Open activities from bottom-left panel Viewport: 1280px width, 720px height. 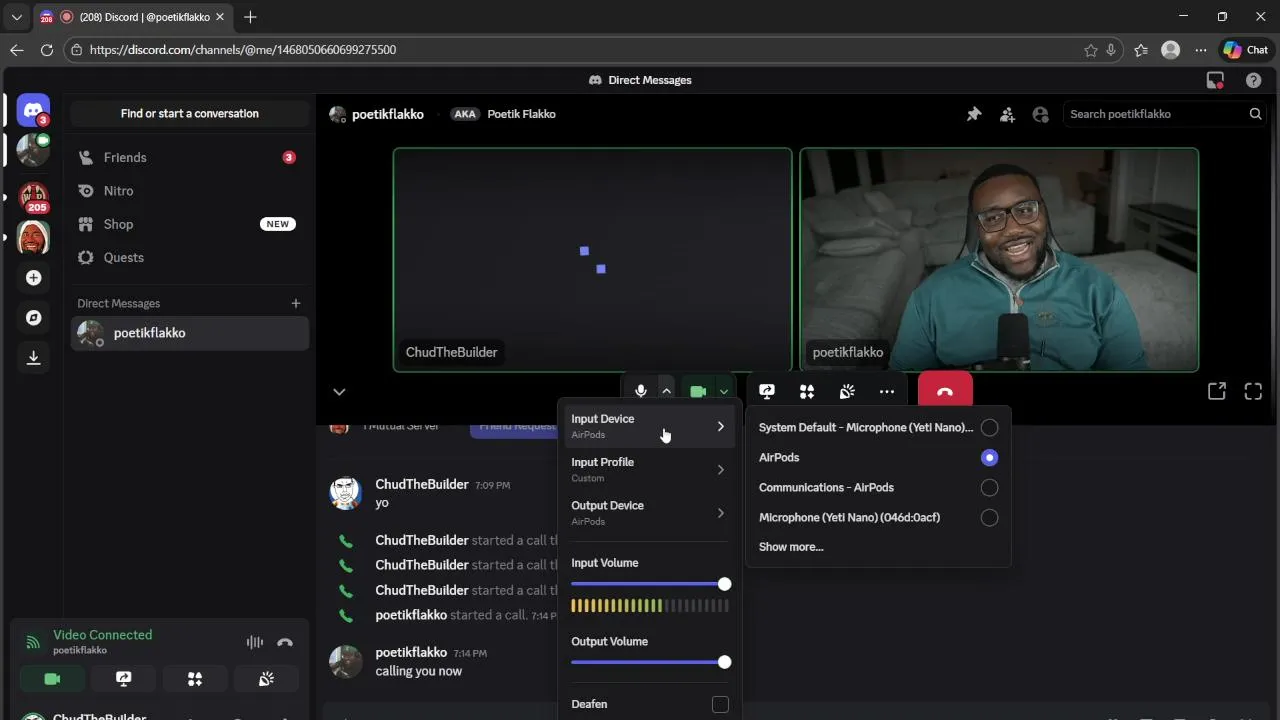195,679
